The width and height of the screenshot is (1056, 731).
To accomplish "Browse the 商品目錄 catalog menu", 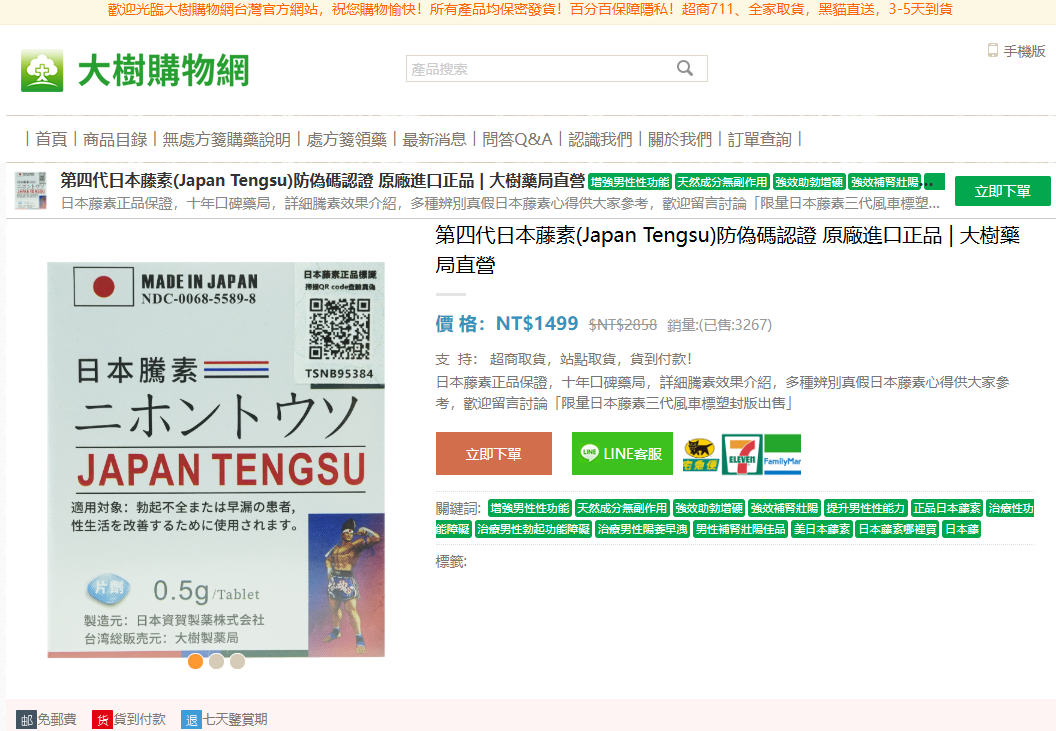I will 113,139.
